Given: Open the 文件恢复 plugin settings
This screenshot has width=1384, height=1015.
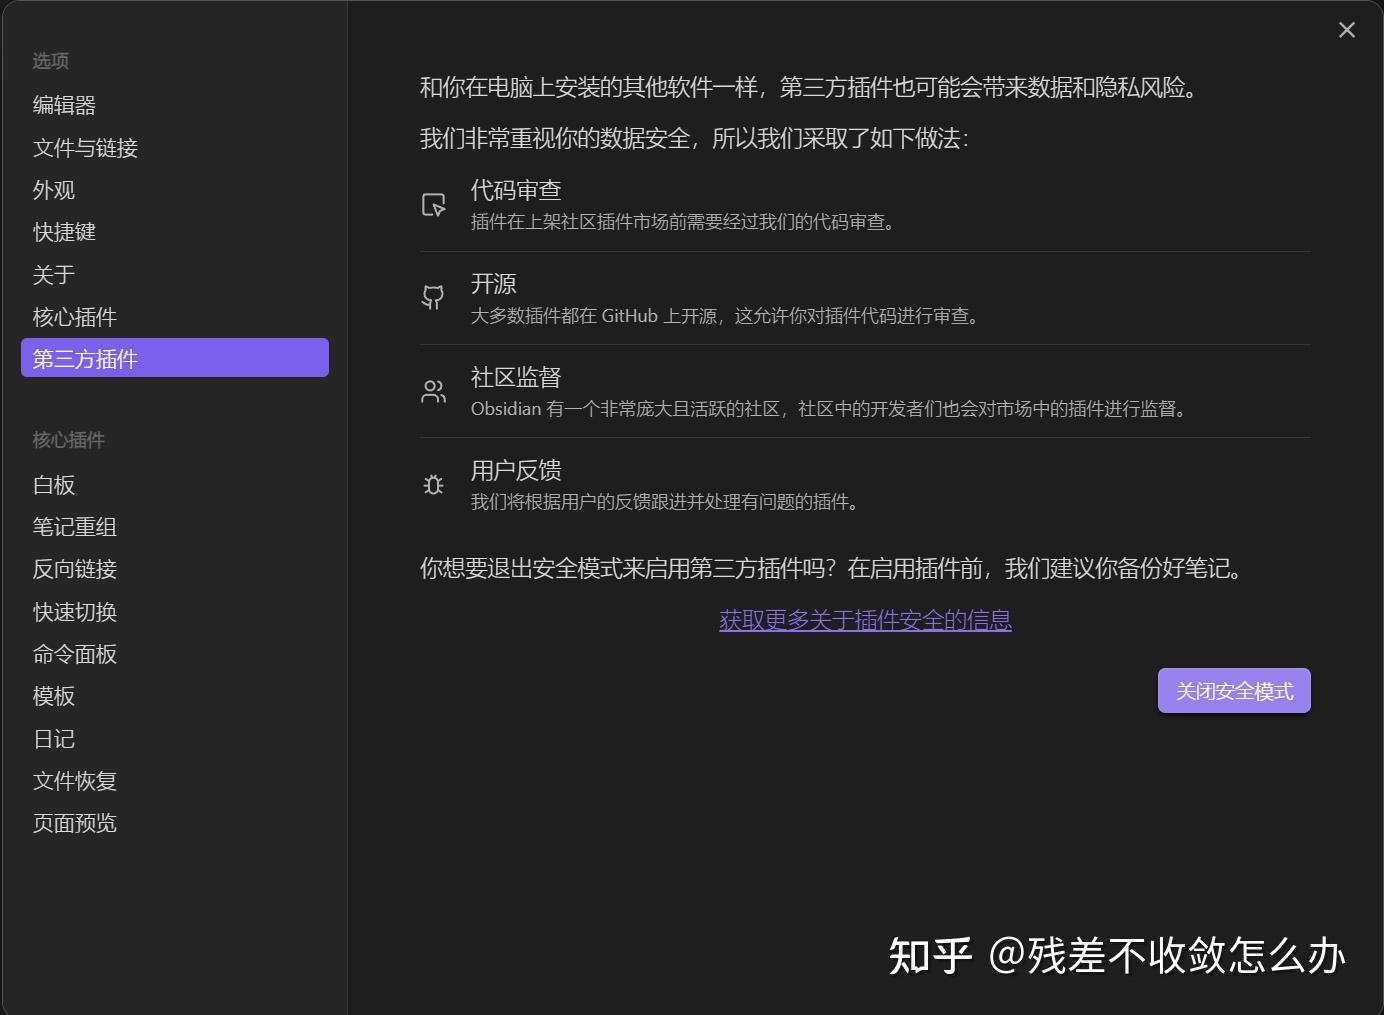Looking at the screenshot, I should (x=175, y=781).
